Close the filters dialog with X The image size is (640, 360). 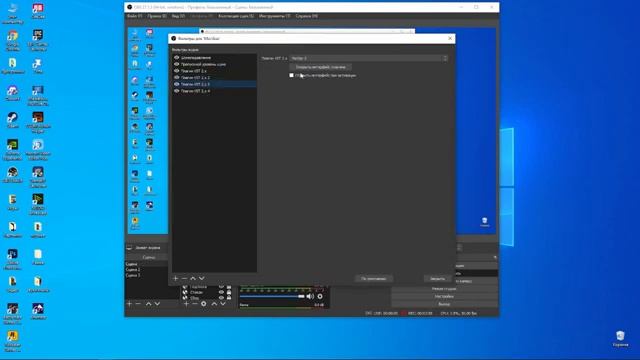[x=450, y=38]
